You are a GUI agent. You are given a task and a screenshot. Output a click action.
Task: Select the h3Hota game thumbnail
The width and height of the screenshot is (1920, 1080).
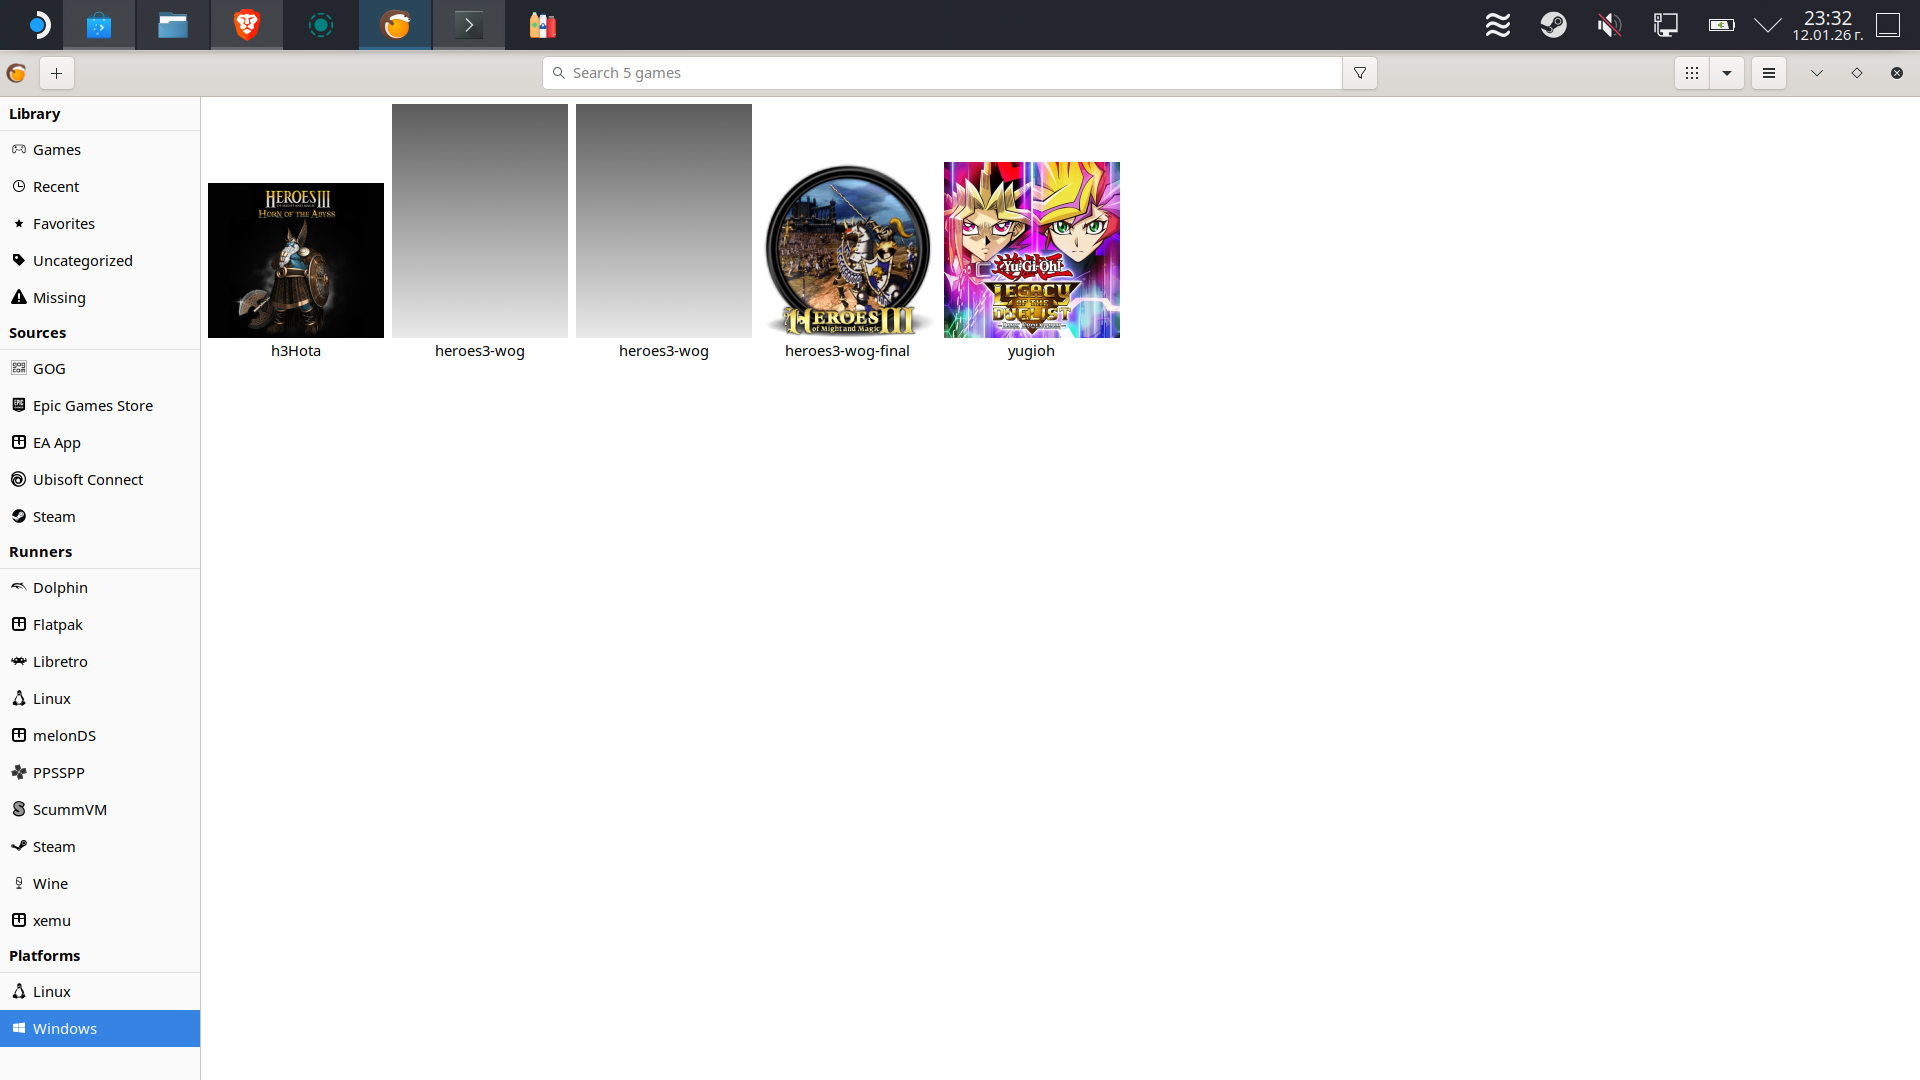[295, 260]
